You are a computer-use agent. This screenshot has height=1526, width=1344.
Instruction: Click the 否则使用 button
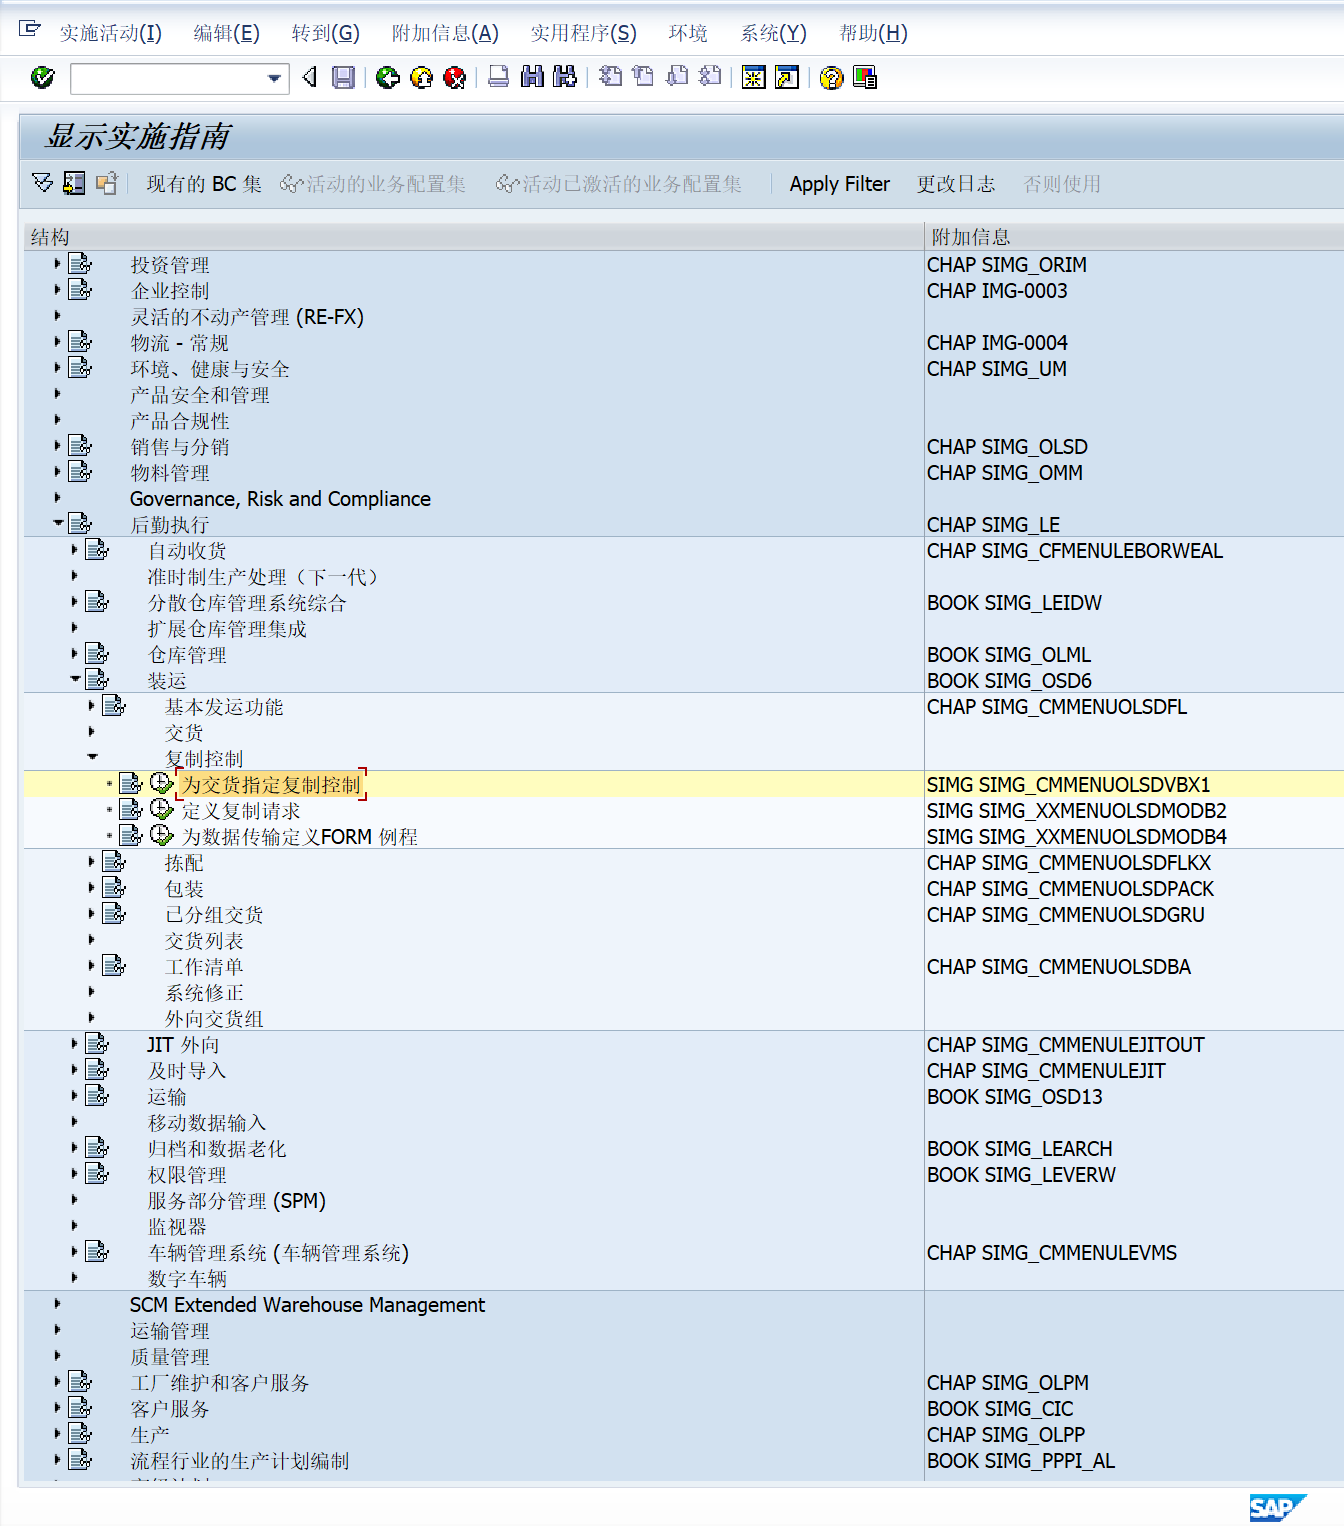(x=1062, y=184)
